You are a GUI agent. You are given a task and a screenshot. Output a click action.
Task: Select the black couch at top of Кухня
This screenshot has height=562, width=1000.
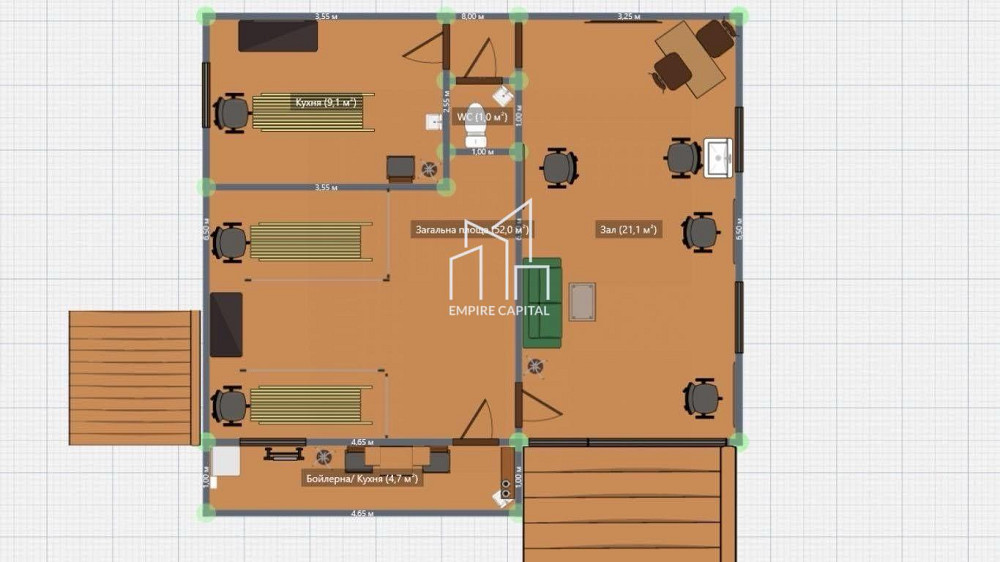278,35
